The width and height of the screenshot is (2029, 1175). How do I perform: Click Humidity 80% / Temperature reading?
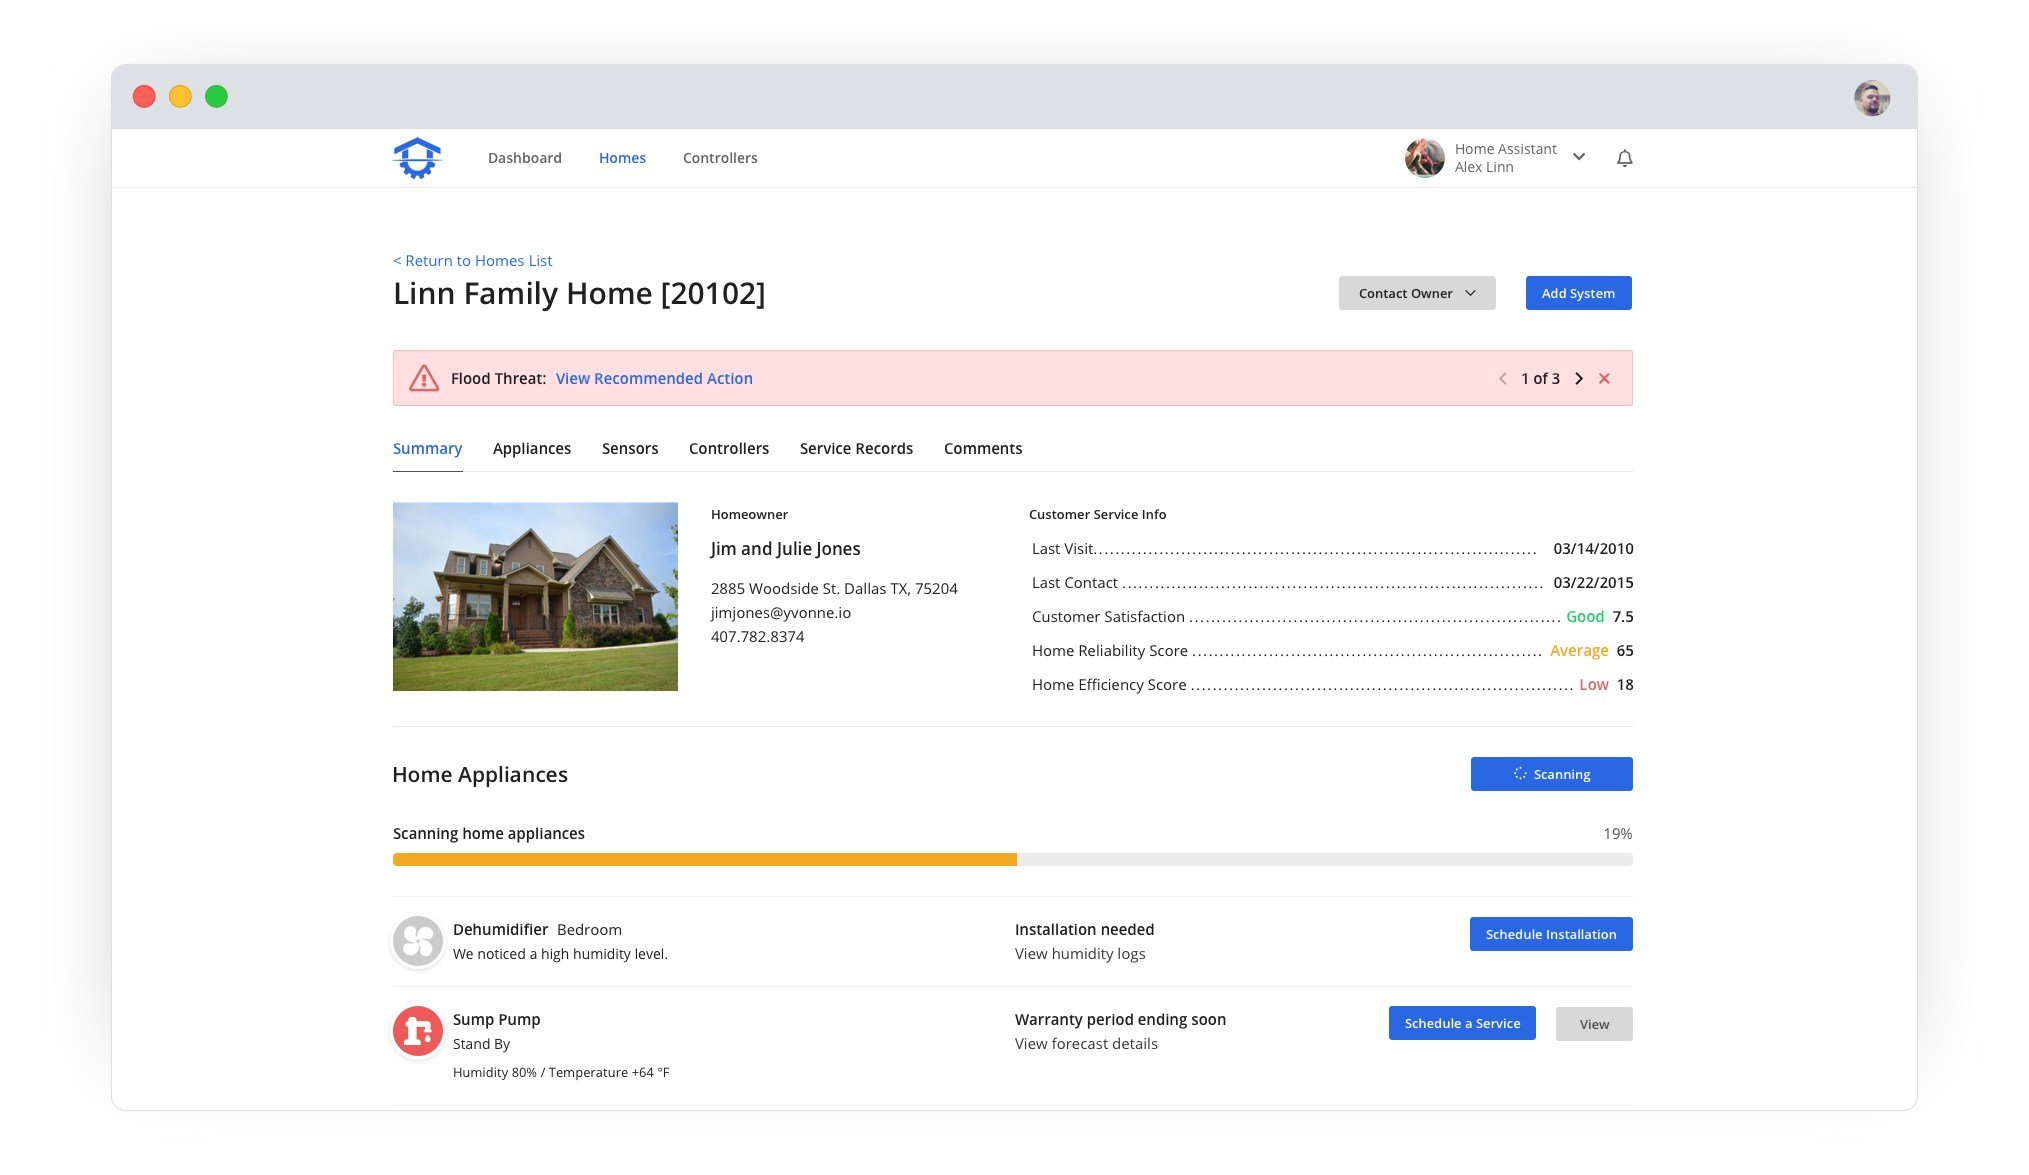561,1072
